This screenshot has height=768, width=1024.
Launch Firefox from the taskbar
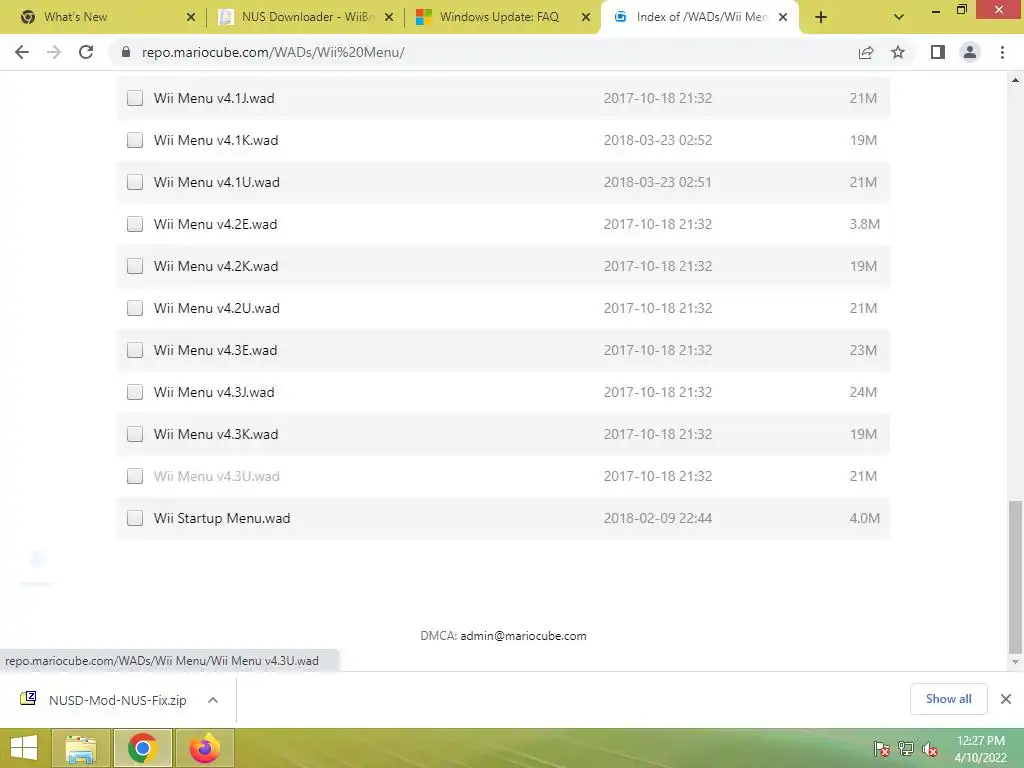pos(204,748)
